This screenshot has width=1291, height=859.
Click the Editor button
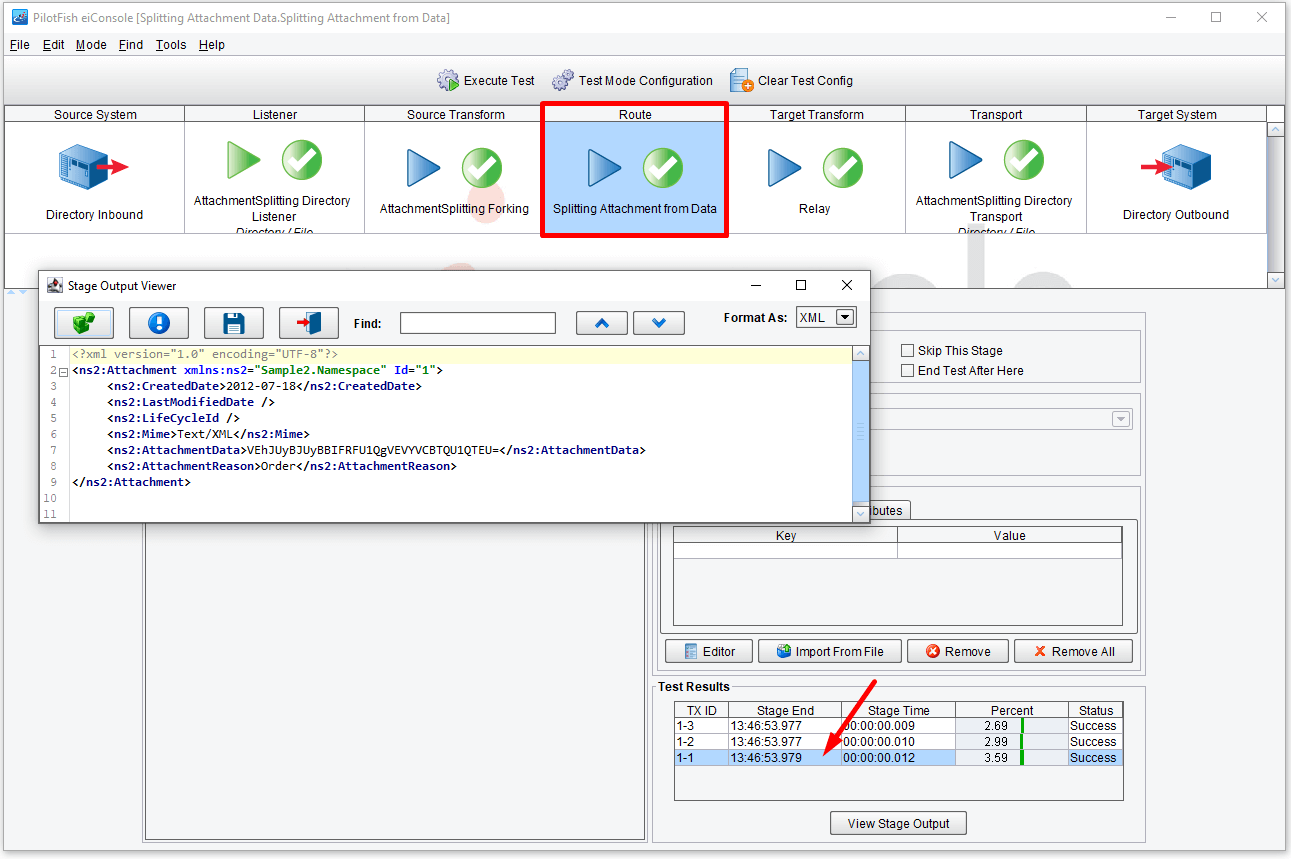pyautogui.click(x=707, y=652)
